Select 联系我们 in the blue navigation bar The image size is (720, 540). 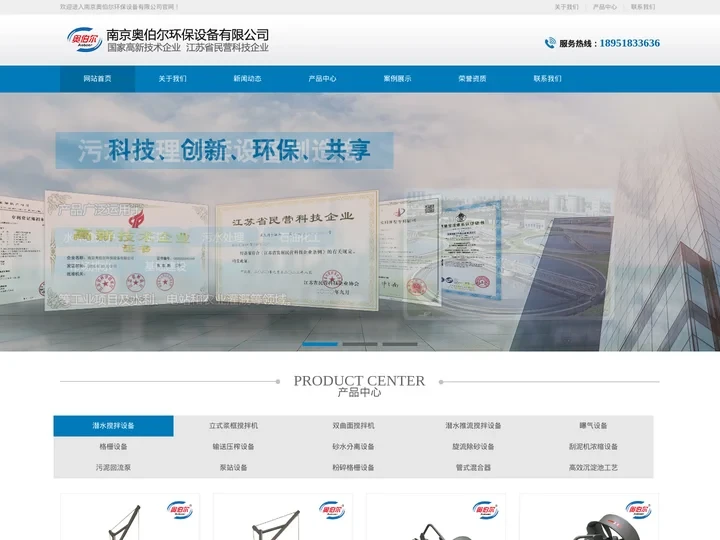[x=547, y=79]
